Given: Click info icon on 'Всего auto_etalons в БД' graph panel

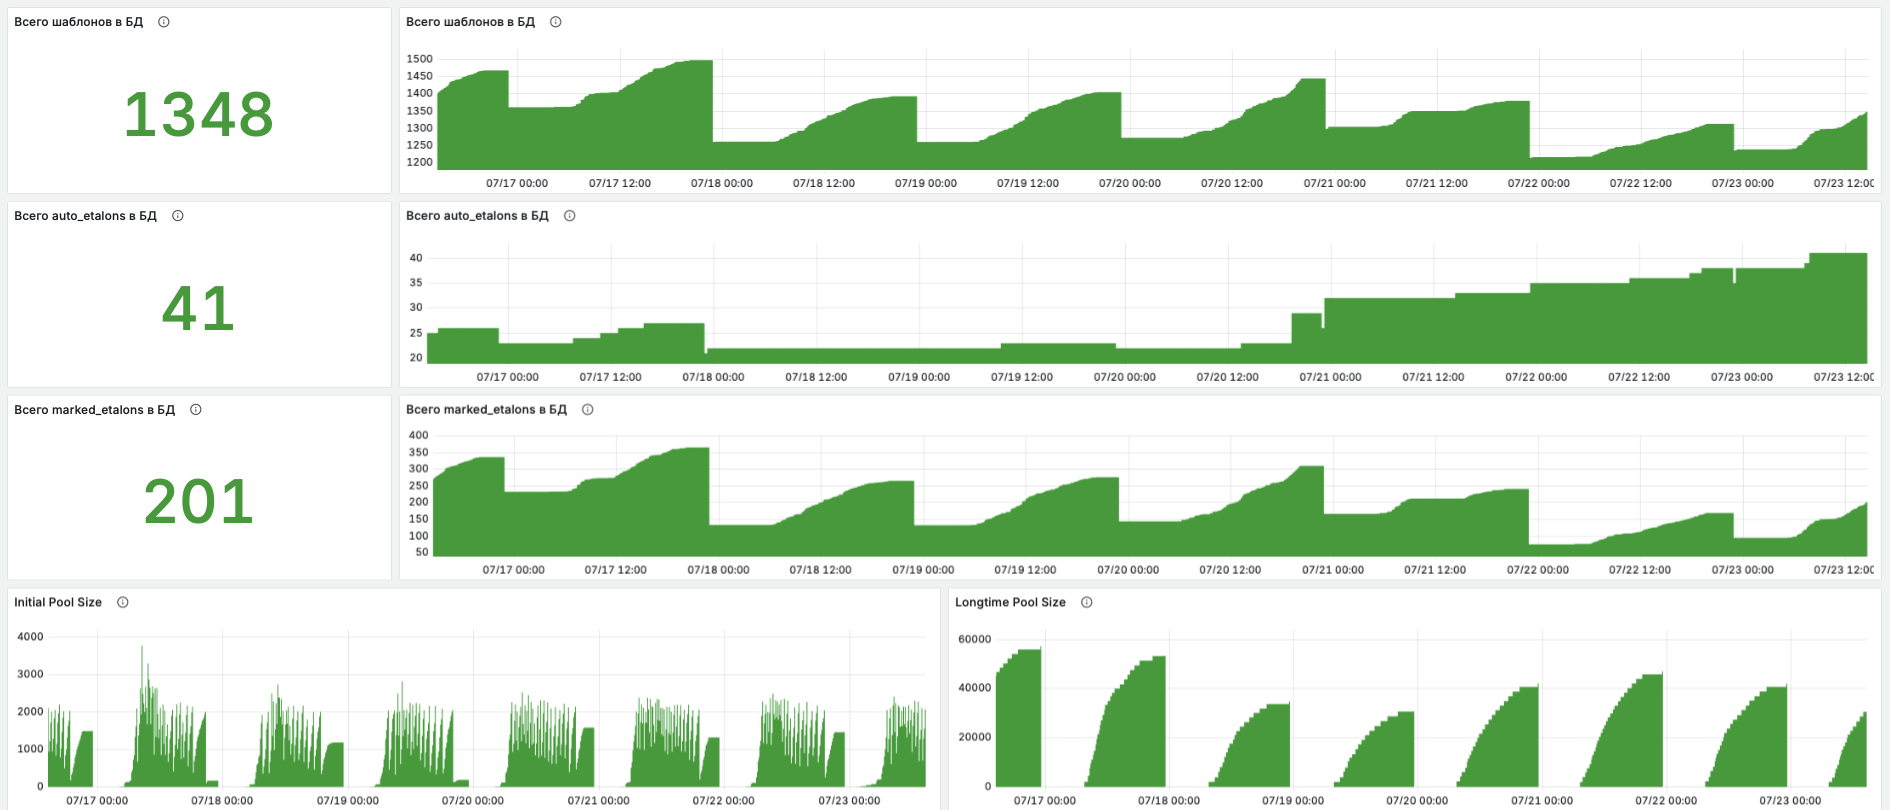Looking at the screenshot, I should pyautogui.click(x=570, y=216).
